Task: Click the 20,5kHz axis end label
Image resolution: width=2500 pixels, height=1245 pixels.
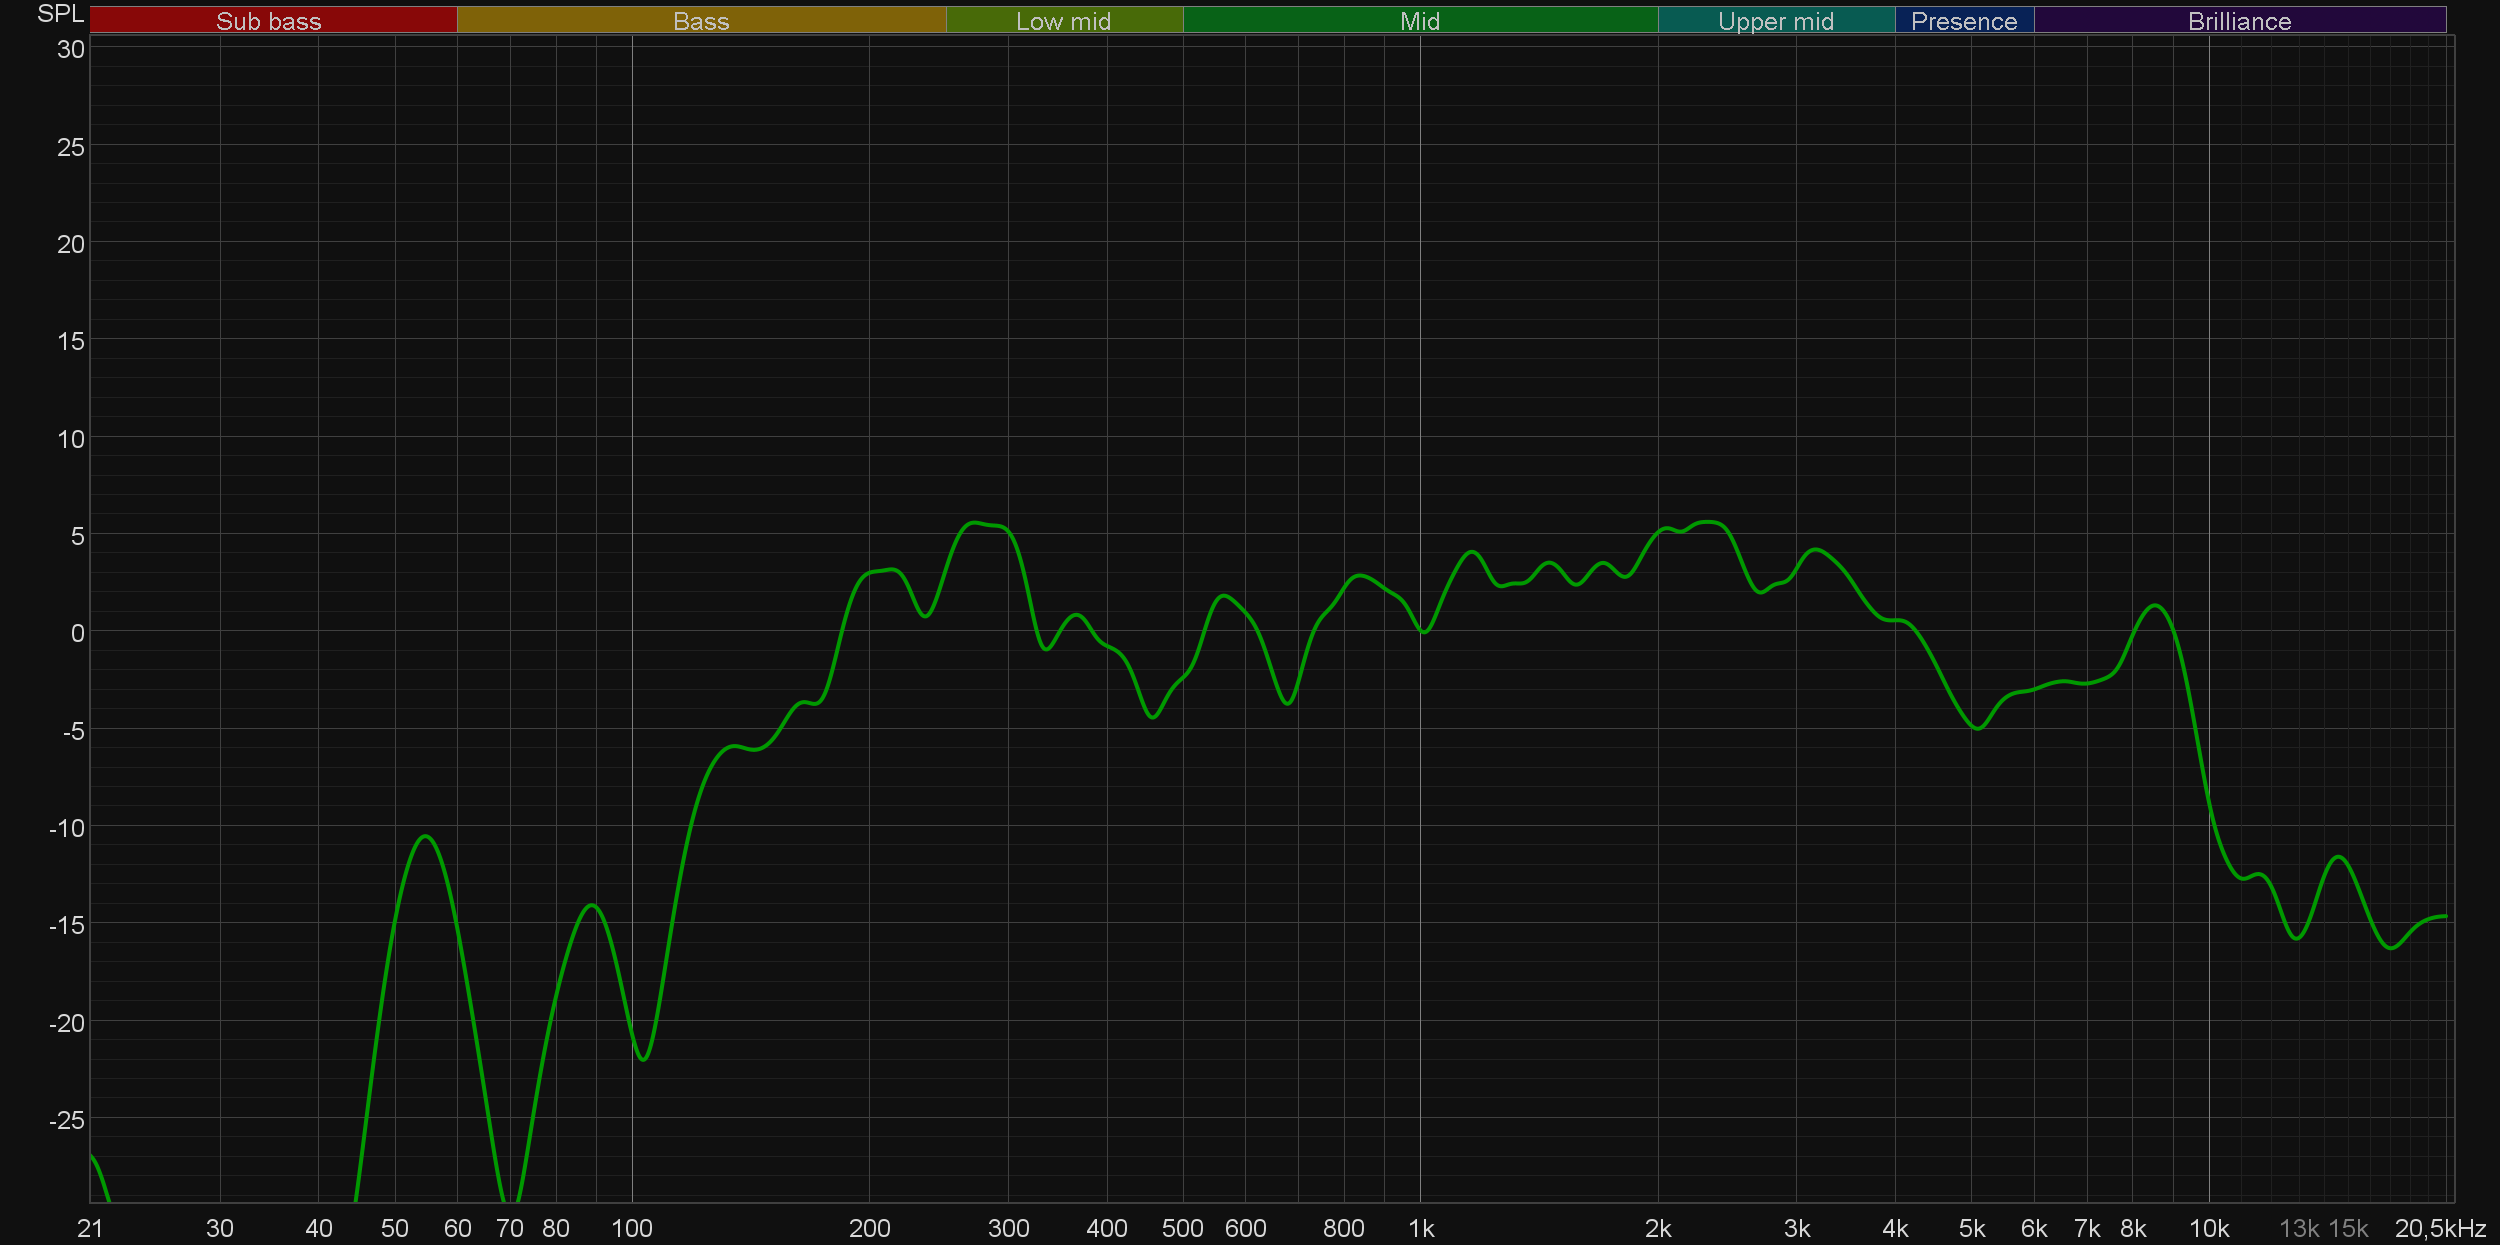Action: 2440,1228
